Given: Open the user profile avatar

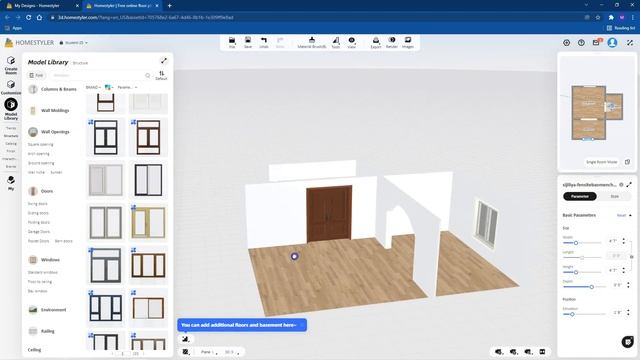Looking at the screenshot, I should 612,42.
